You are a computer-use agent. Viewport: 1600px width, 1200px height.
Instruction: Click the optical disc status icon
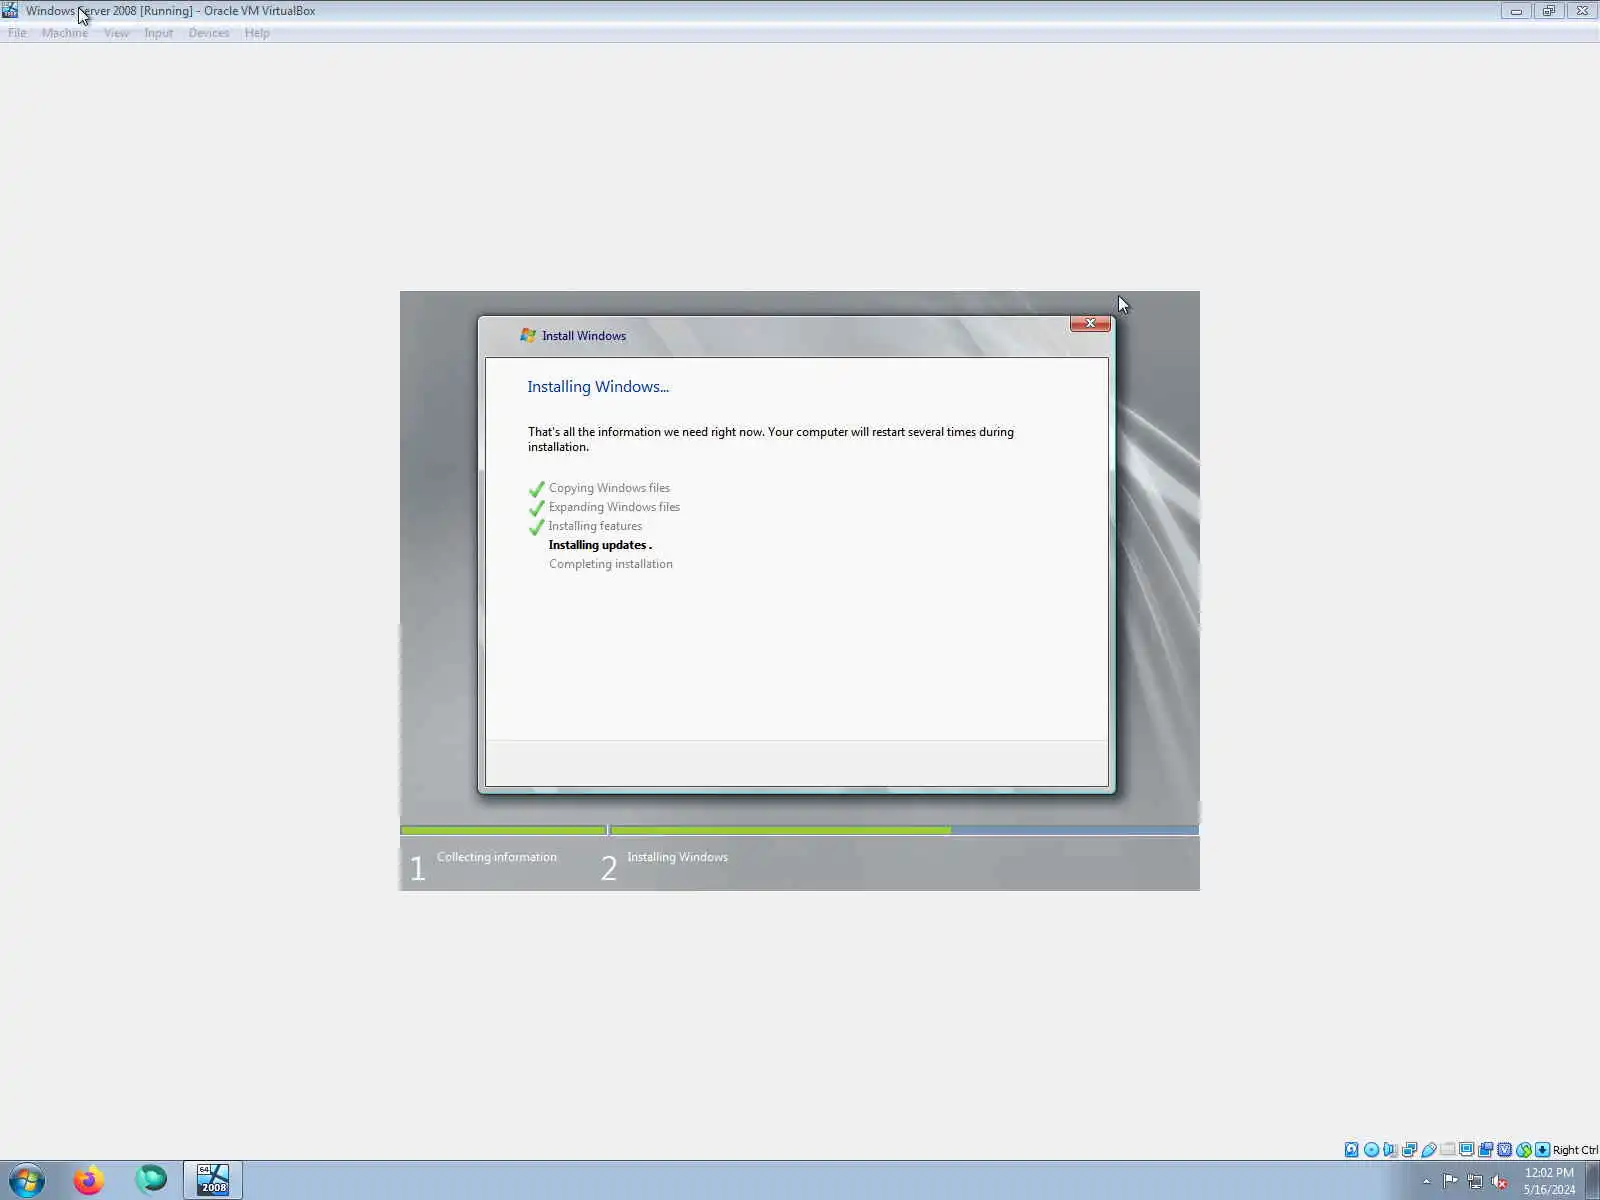click(x=1371, y=1150)
